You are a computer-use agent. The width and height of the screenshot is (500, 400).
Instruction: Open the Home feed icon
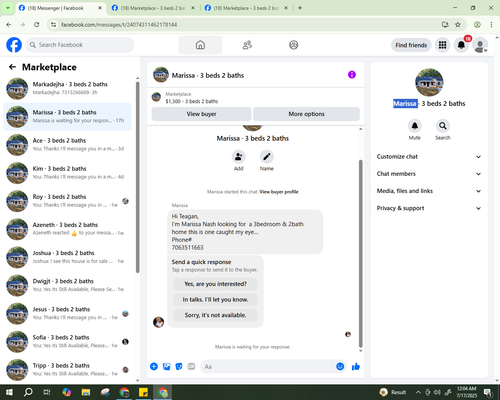coord(200,45)
